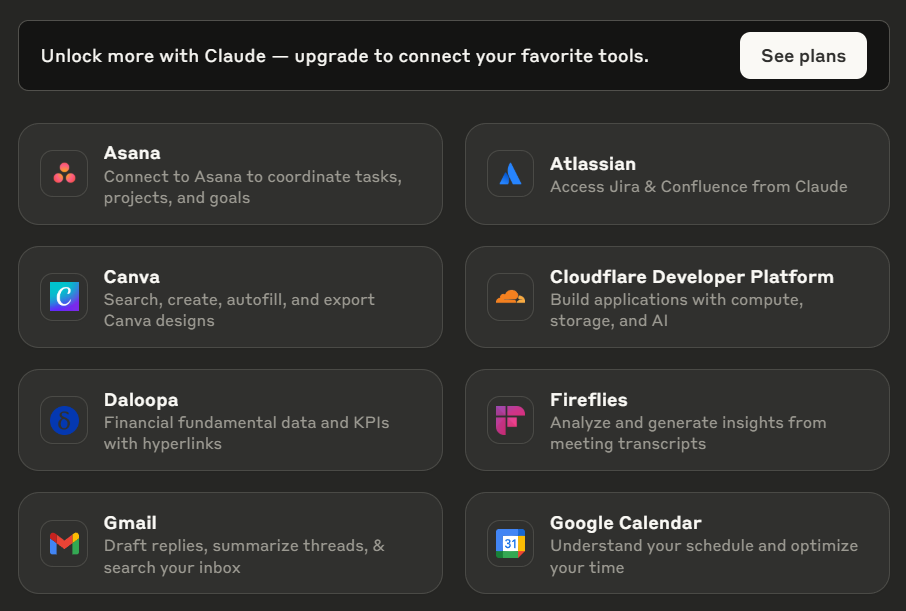Viewport: 906px width, 611px height.
Task: Click the Atlassian blue triangle logo icon
Action: [x=510, y=173]
